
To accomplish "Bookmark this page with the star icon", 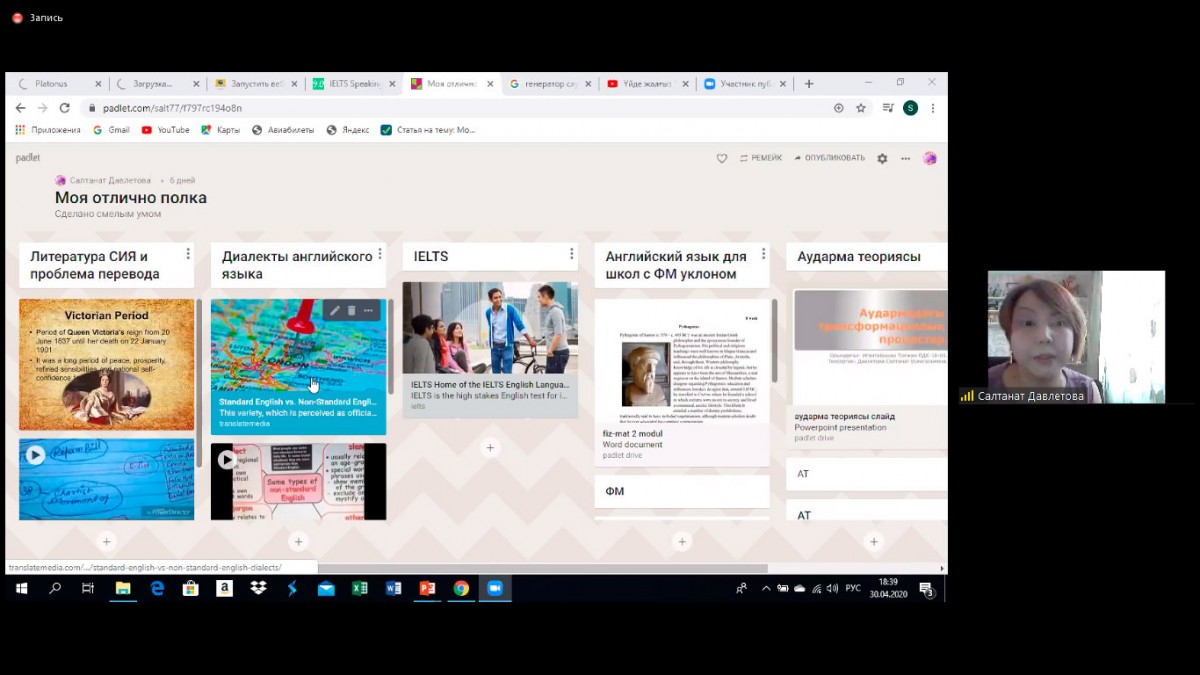I will (861, 108).
